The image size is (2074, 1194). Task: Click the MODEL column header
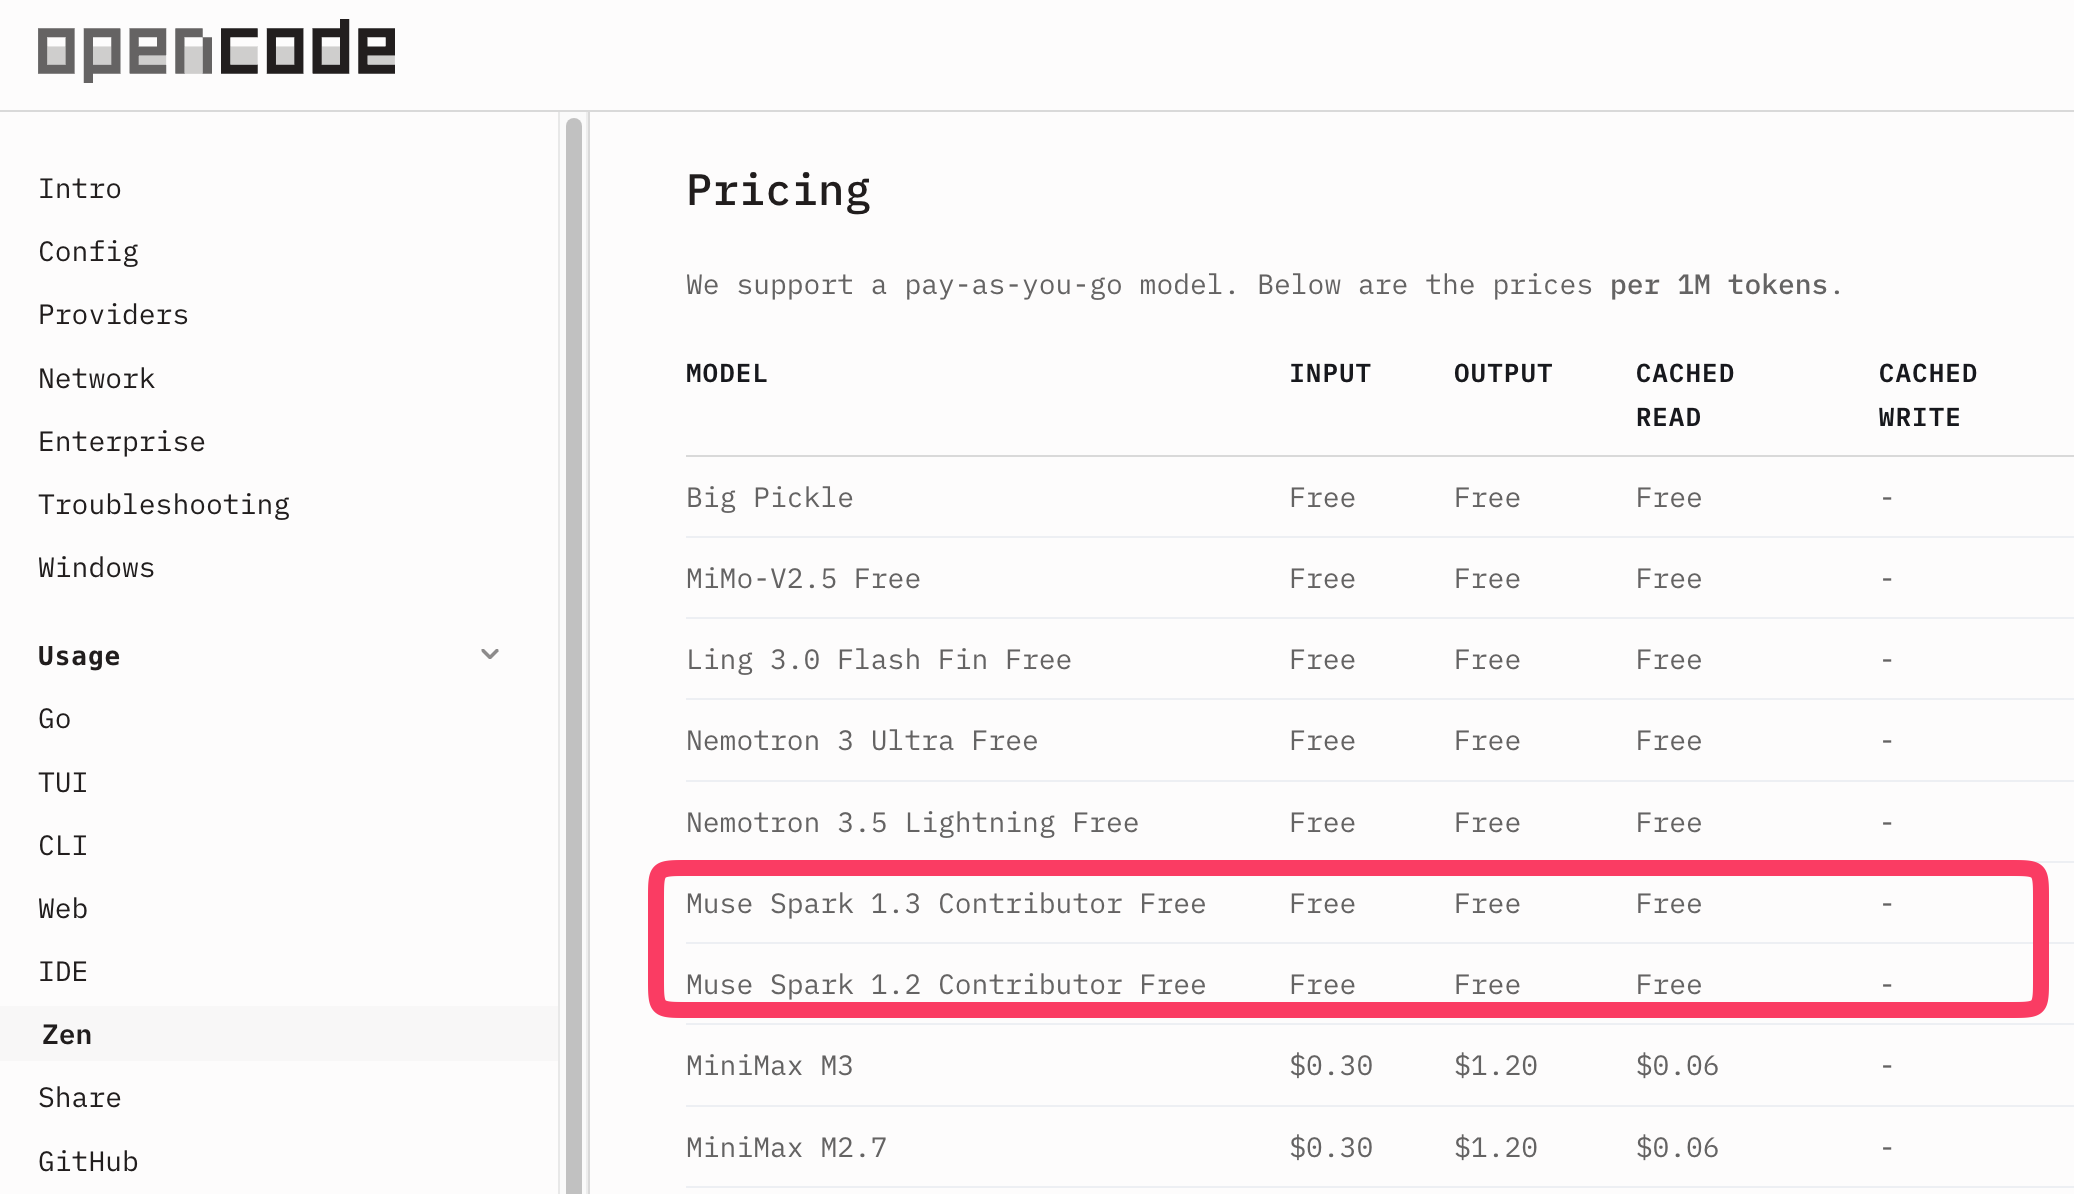pyautogui.click(x=727, y=373)
